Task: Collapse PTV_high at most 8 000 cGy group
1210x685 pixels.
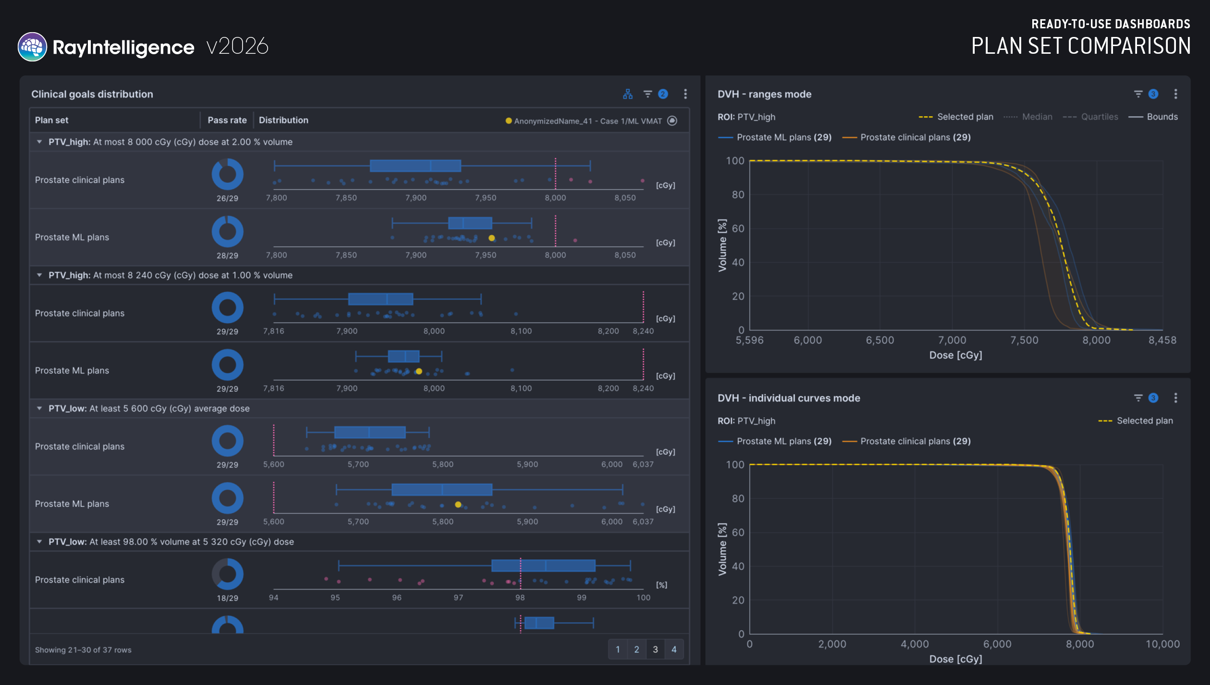Action: point(39,142)
